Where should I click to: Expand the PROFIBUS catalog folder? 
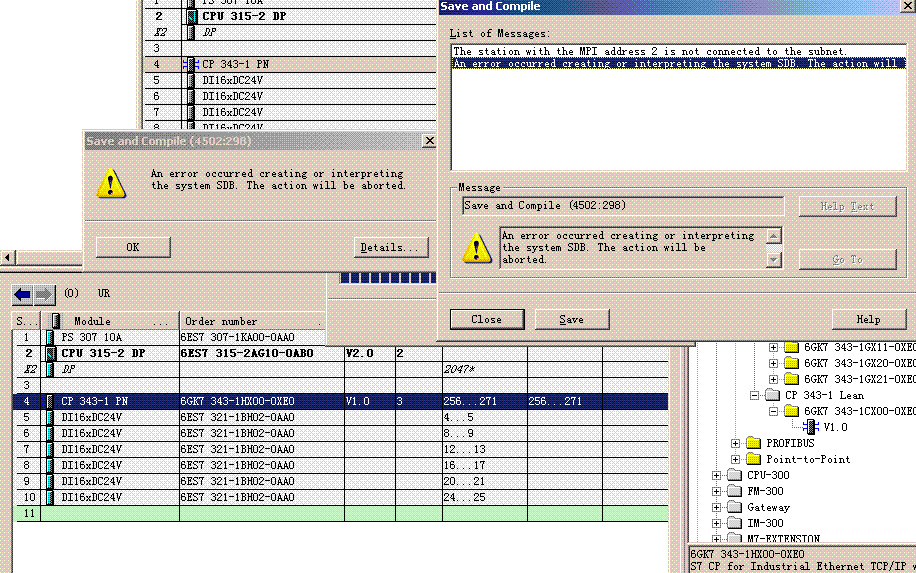point(735,443)
